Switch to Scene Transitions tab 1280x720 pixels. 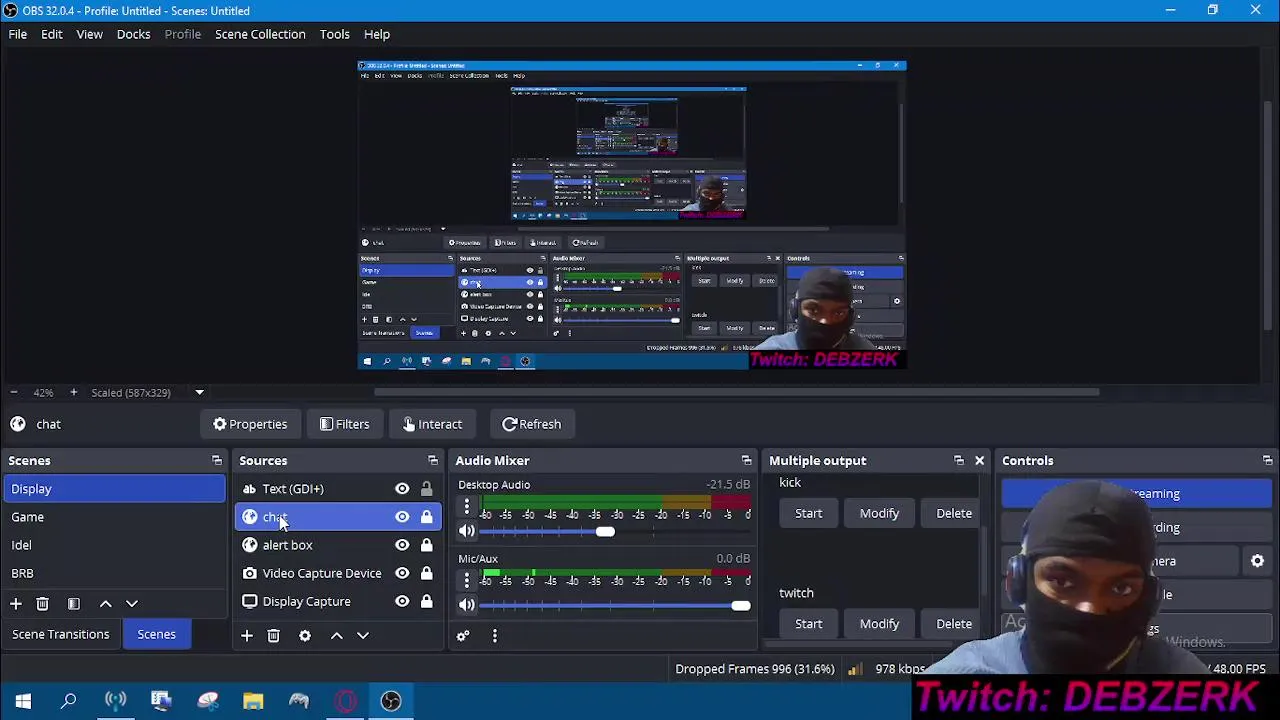tap(61, 634)
